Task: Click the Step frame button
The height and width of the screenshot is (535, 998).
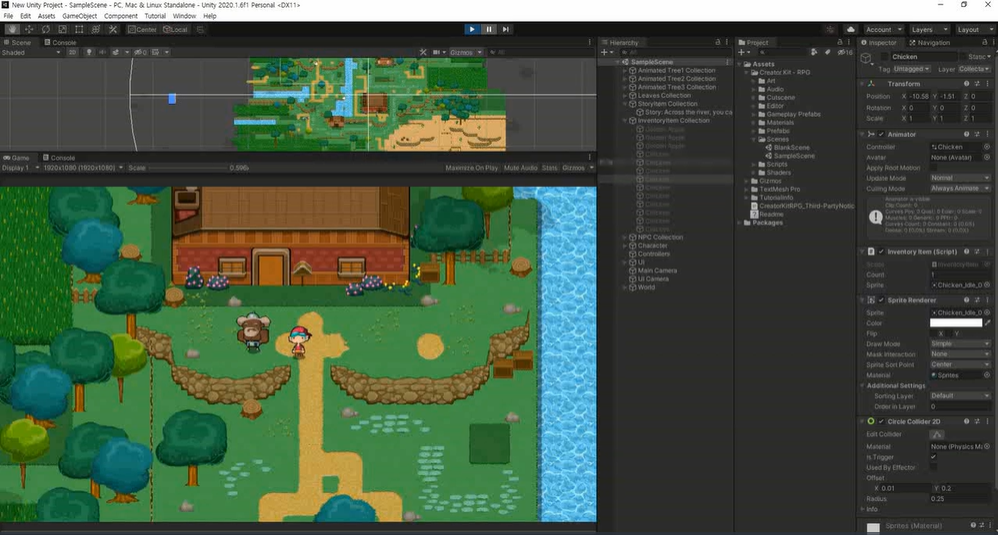Action: pos(507,29)
